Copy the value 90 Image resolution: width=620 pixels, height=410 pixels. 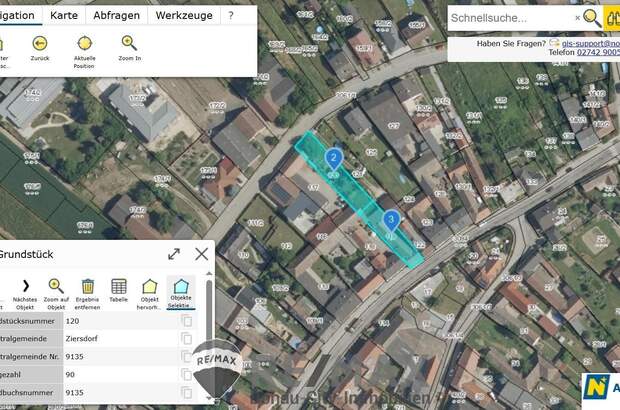pyautogui.click(x=186, y=374)
